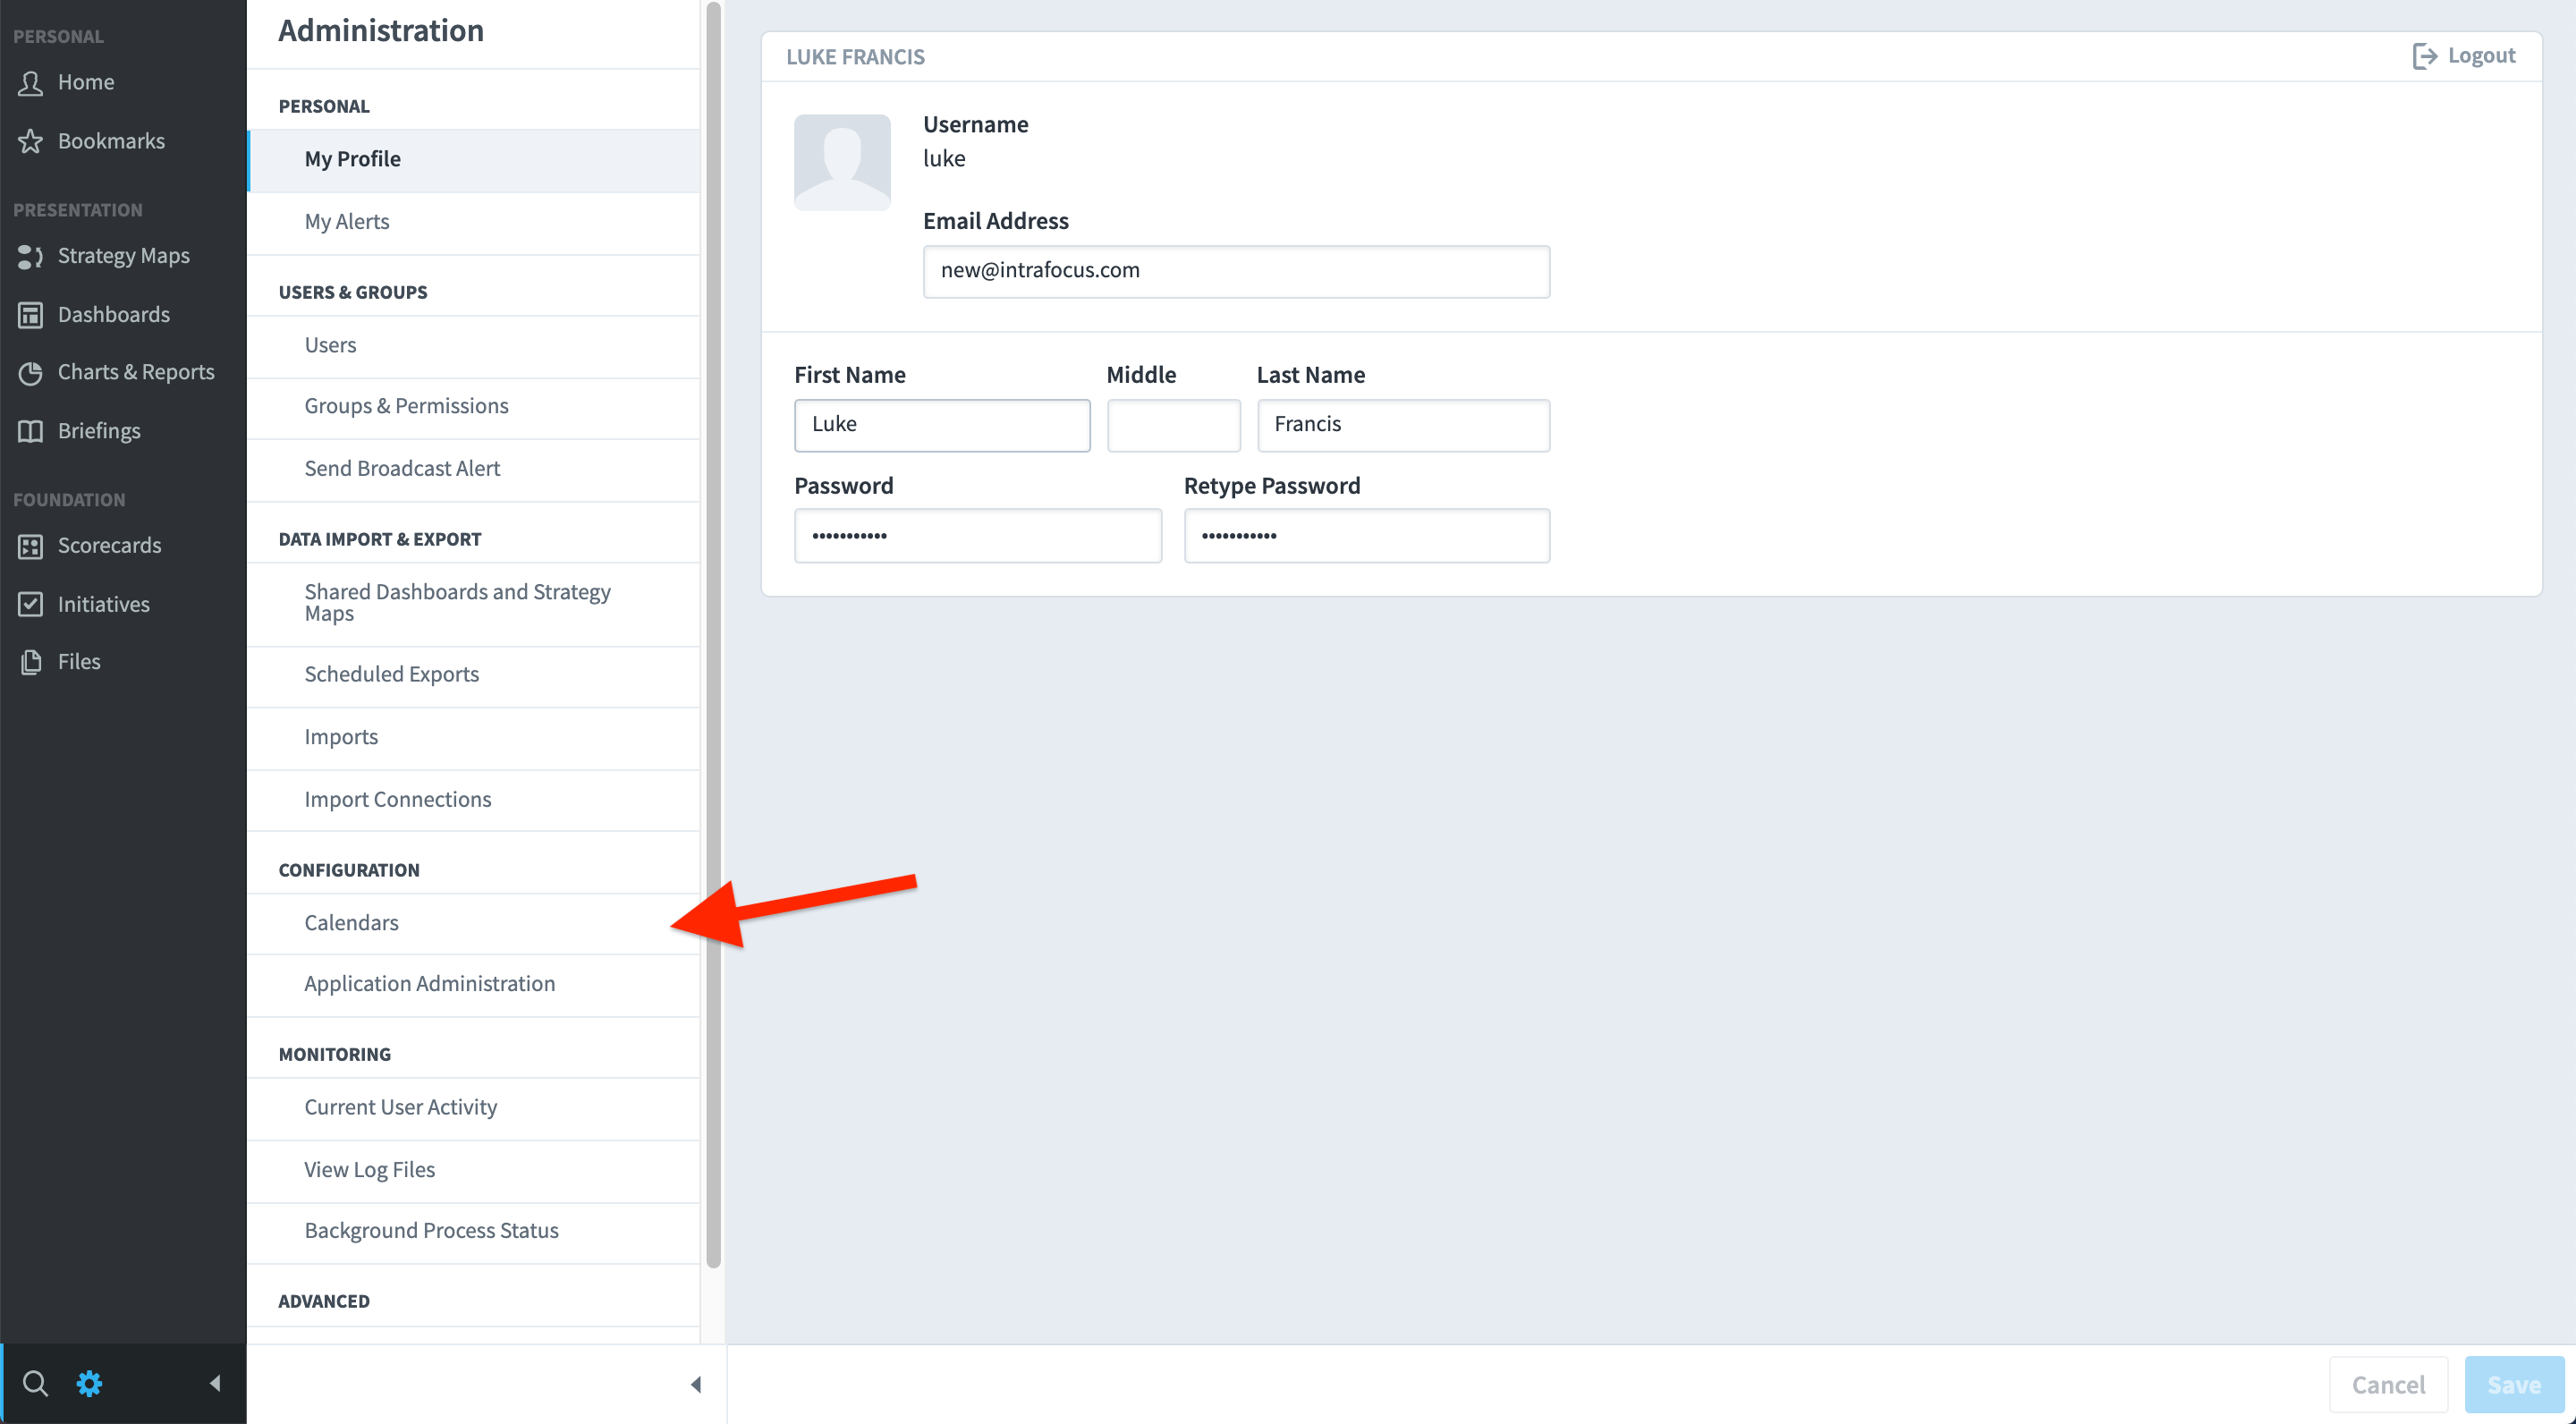Open Background Process Status
The image size is (2576, 1424).
473,1232
